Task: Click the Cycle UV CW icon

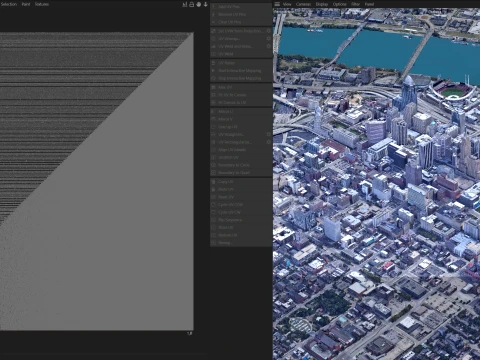Action: (x=213, y=212)
